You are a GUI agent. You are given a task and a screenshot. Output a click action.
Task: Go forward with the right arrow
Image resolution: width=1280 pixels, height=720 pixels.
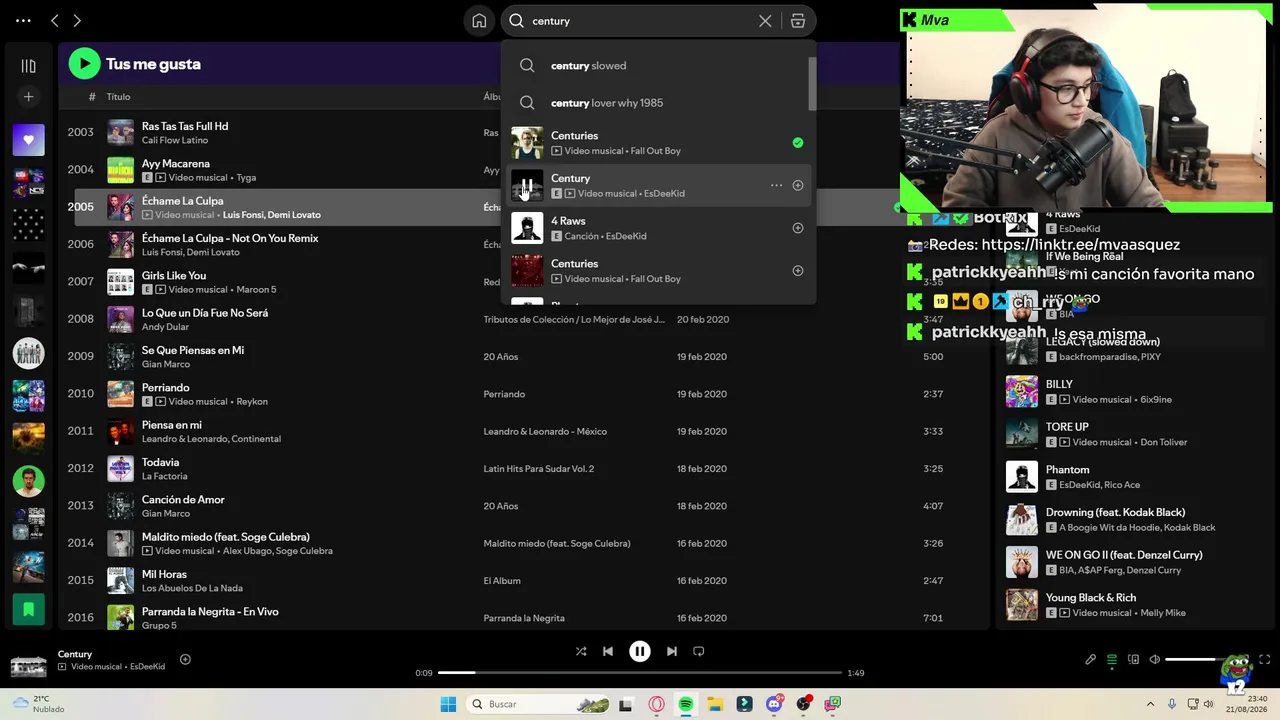click(x=77, y=20)
